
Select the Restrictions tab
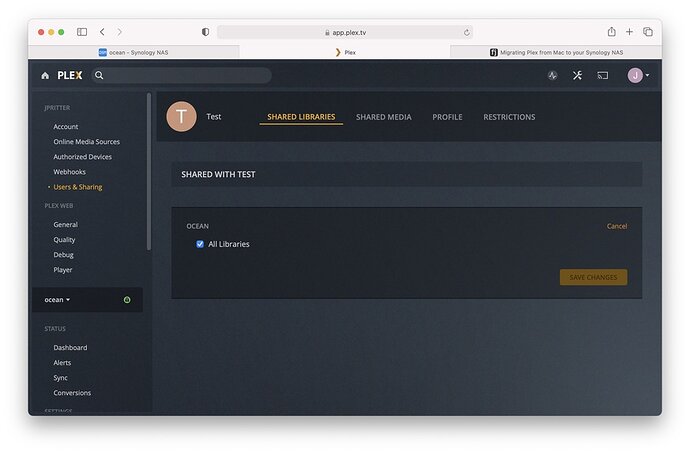tap(509, 117)
